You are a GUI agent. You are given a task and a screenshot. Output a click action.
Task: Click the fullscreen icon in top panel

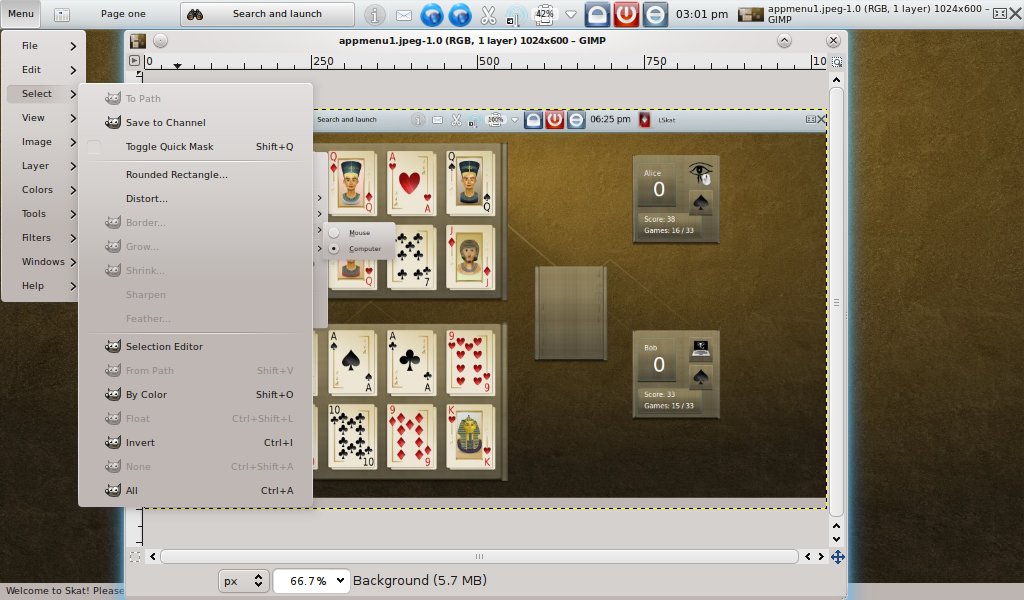click(x=999, y=14)
